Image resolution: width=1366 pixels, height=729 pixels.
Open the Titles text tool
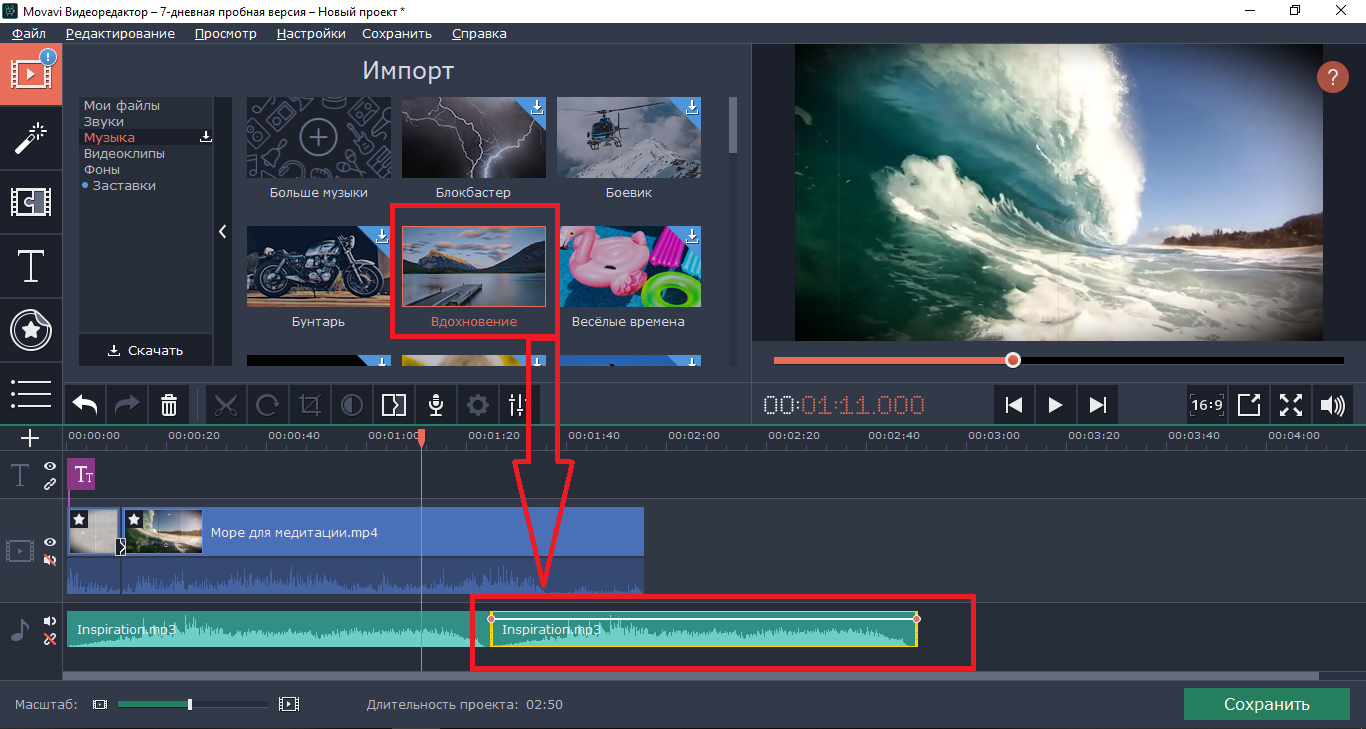pos(31,265)
